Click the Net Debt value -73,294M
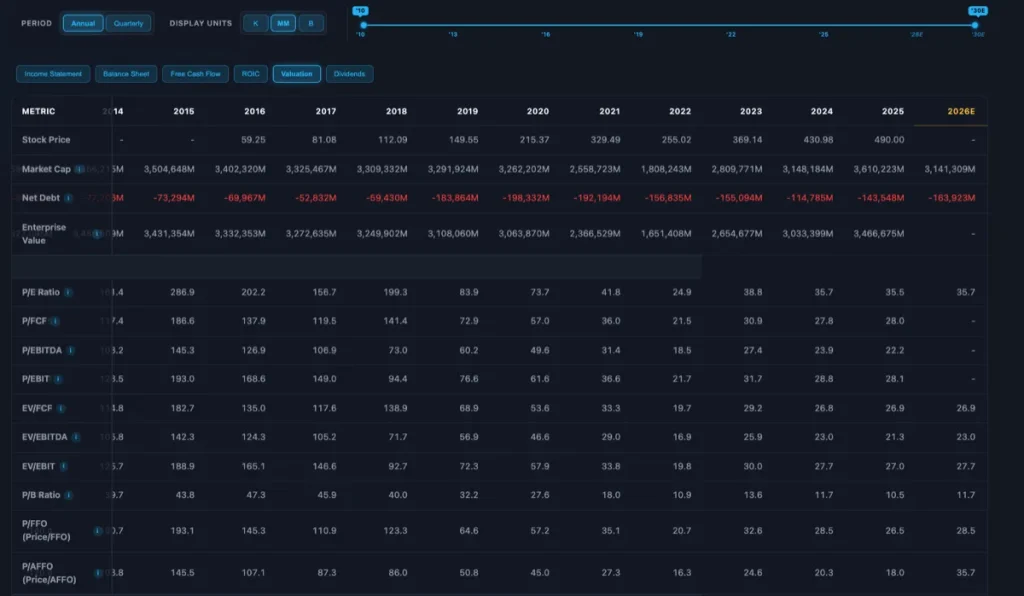Image resolution: width=1024 pixels, height=596 pixels. (173, 198)
